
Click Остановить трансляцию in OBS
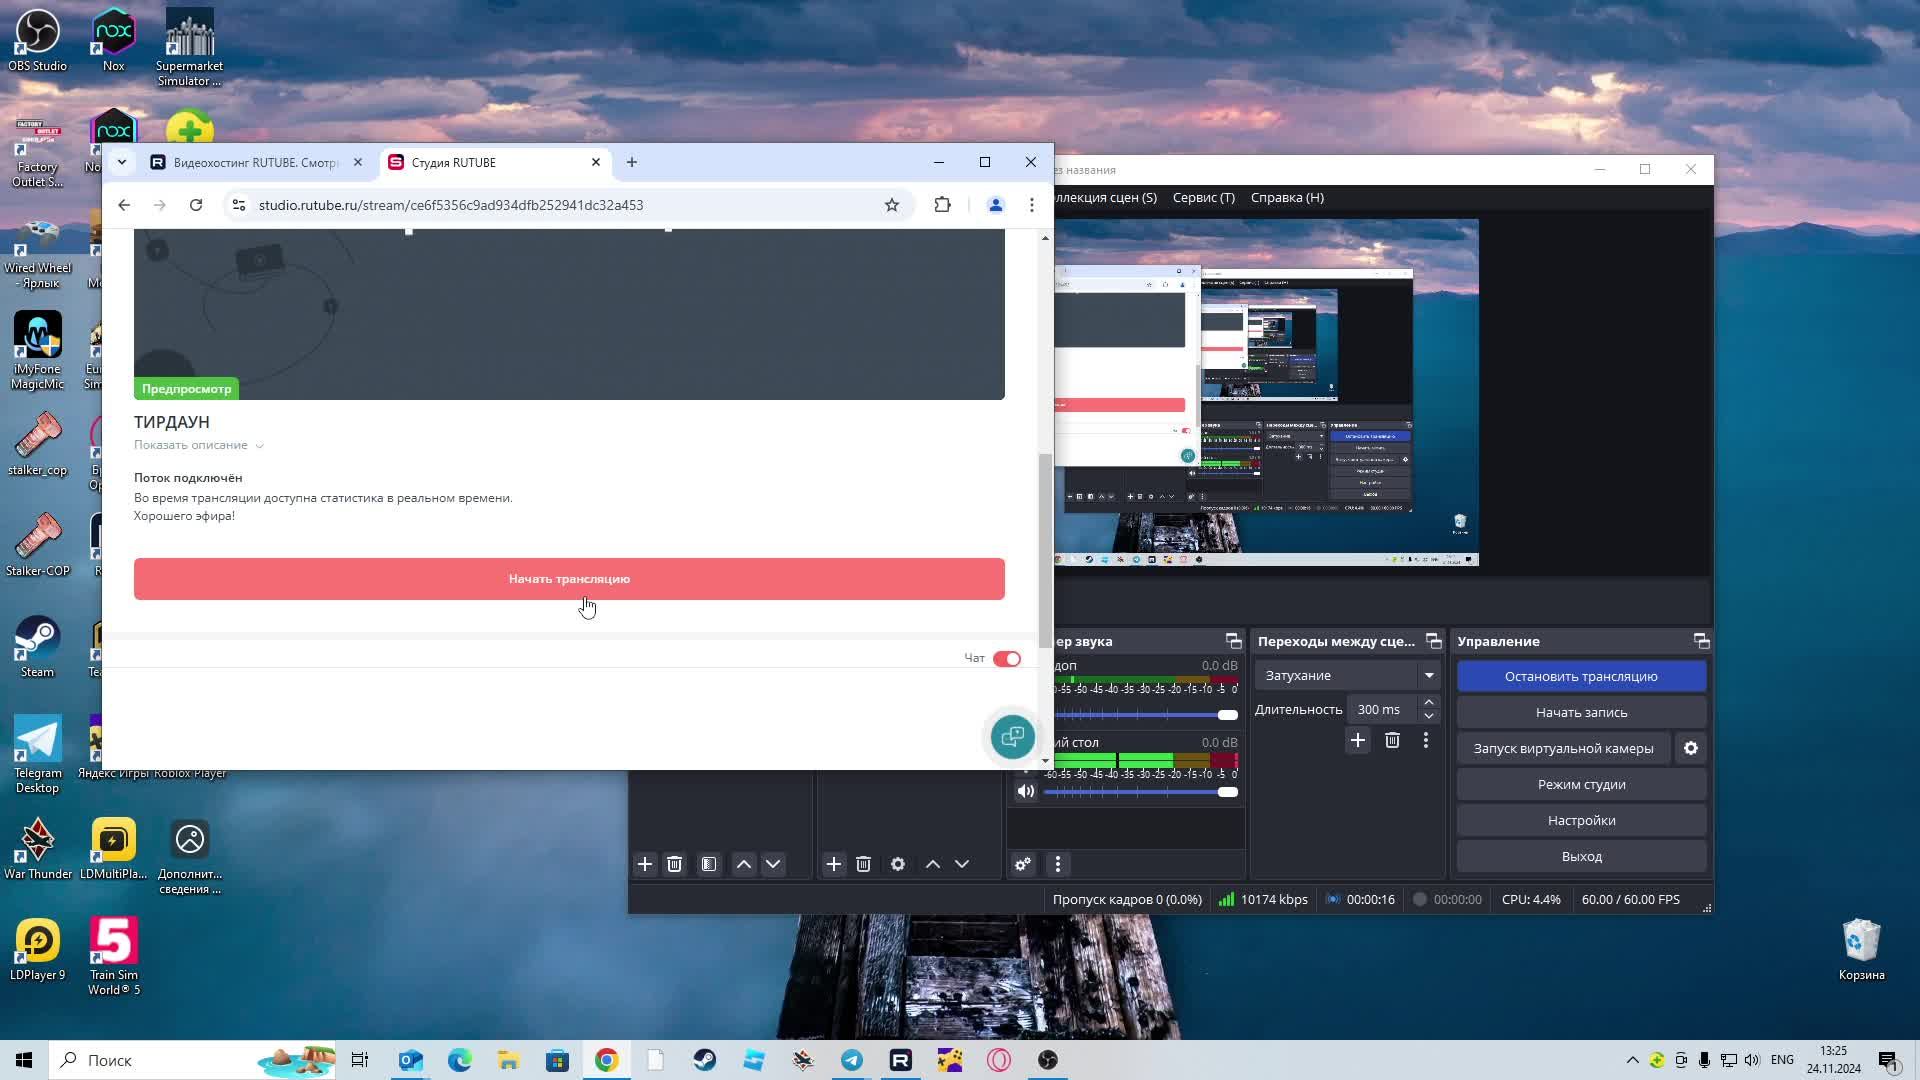click(1581, 676)
